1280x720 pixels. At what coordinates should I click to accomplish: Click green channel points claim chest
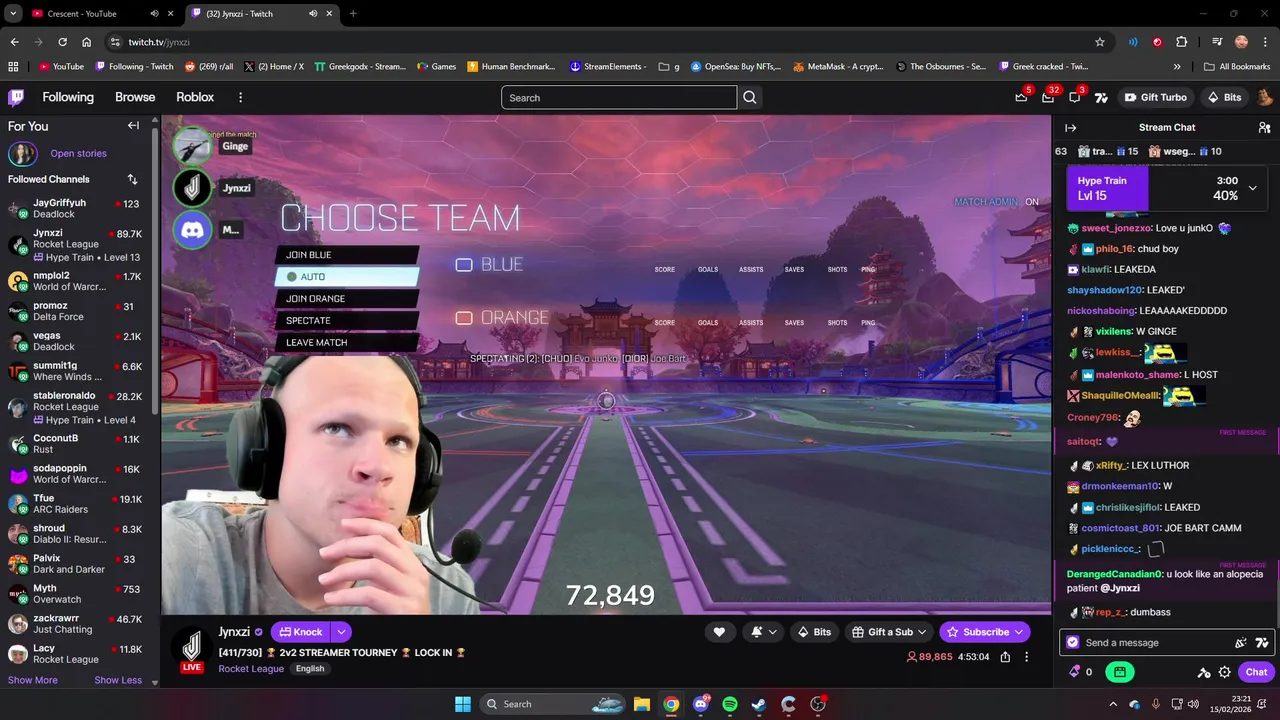click(1120, 672)
